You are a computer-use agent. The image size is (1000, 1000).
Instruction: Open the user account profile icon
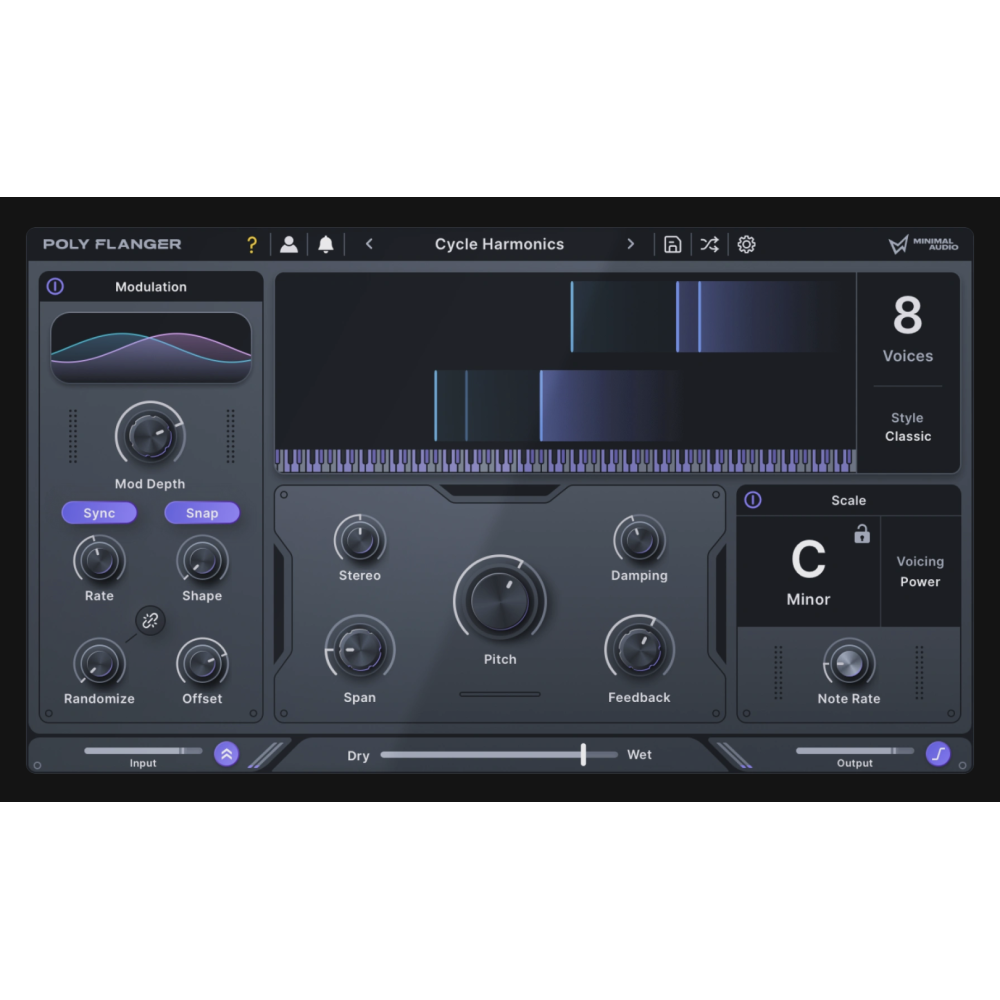[x=289, y=243]
